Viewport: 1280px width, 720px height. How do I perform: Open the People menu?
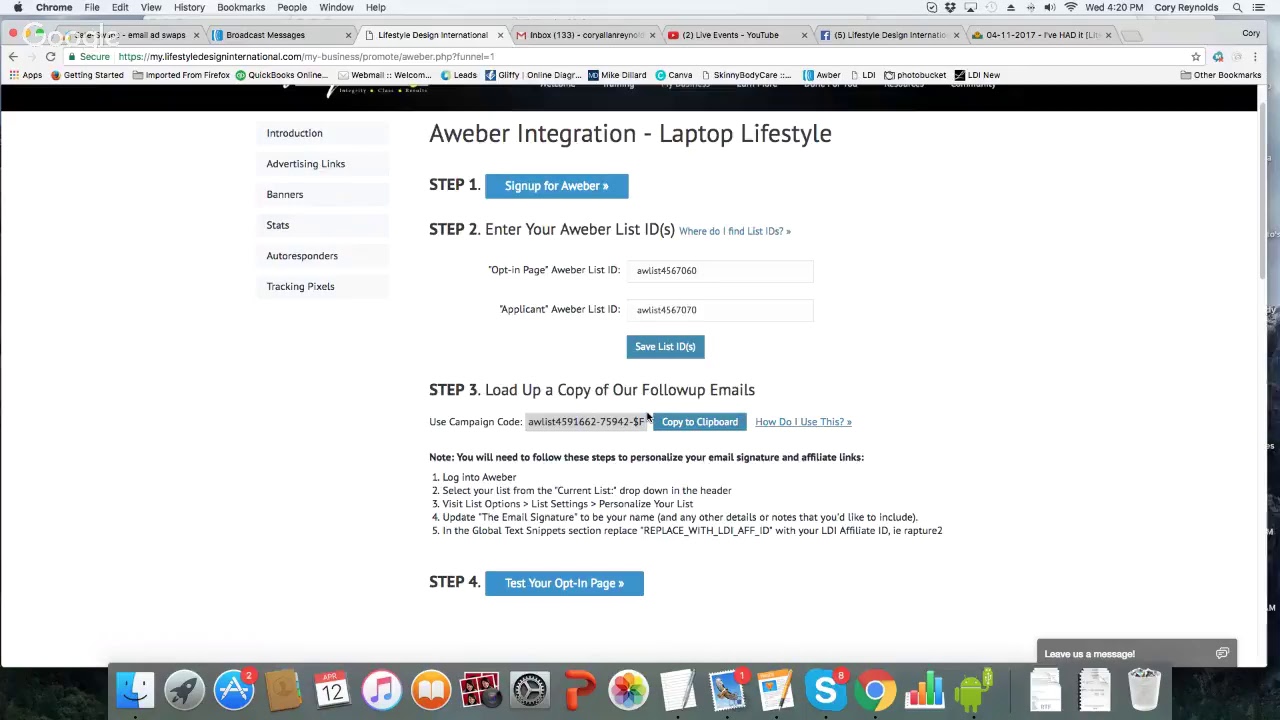point(292,7)
